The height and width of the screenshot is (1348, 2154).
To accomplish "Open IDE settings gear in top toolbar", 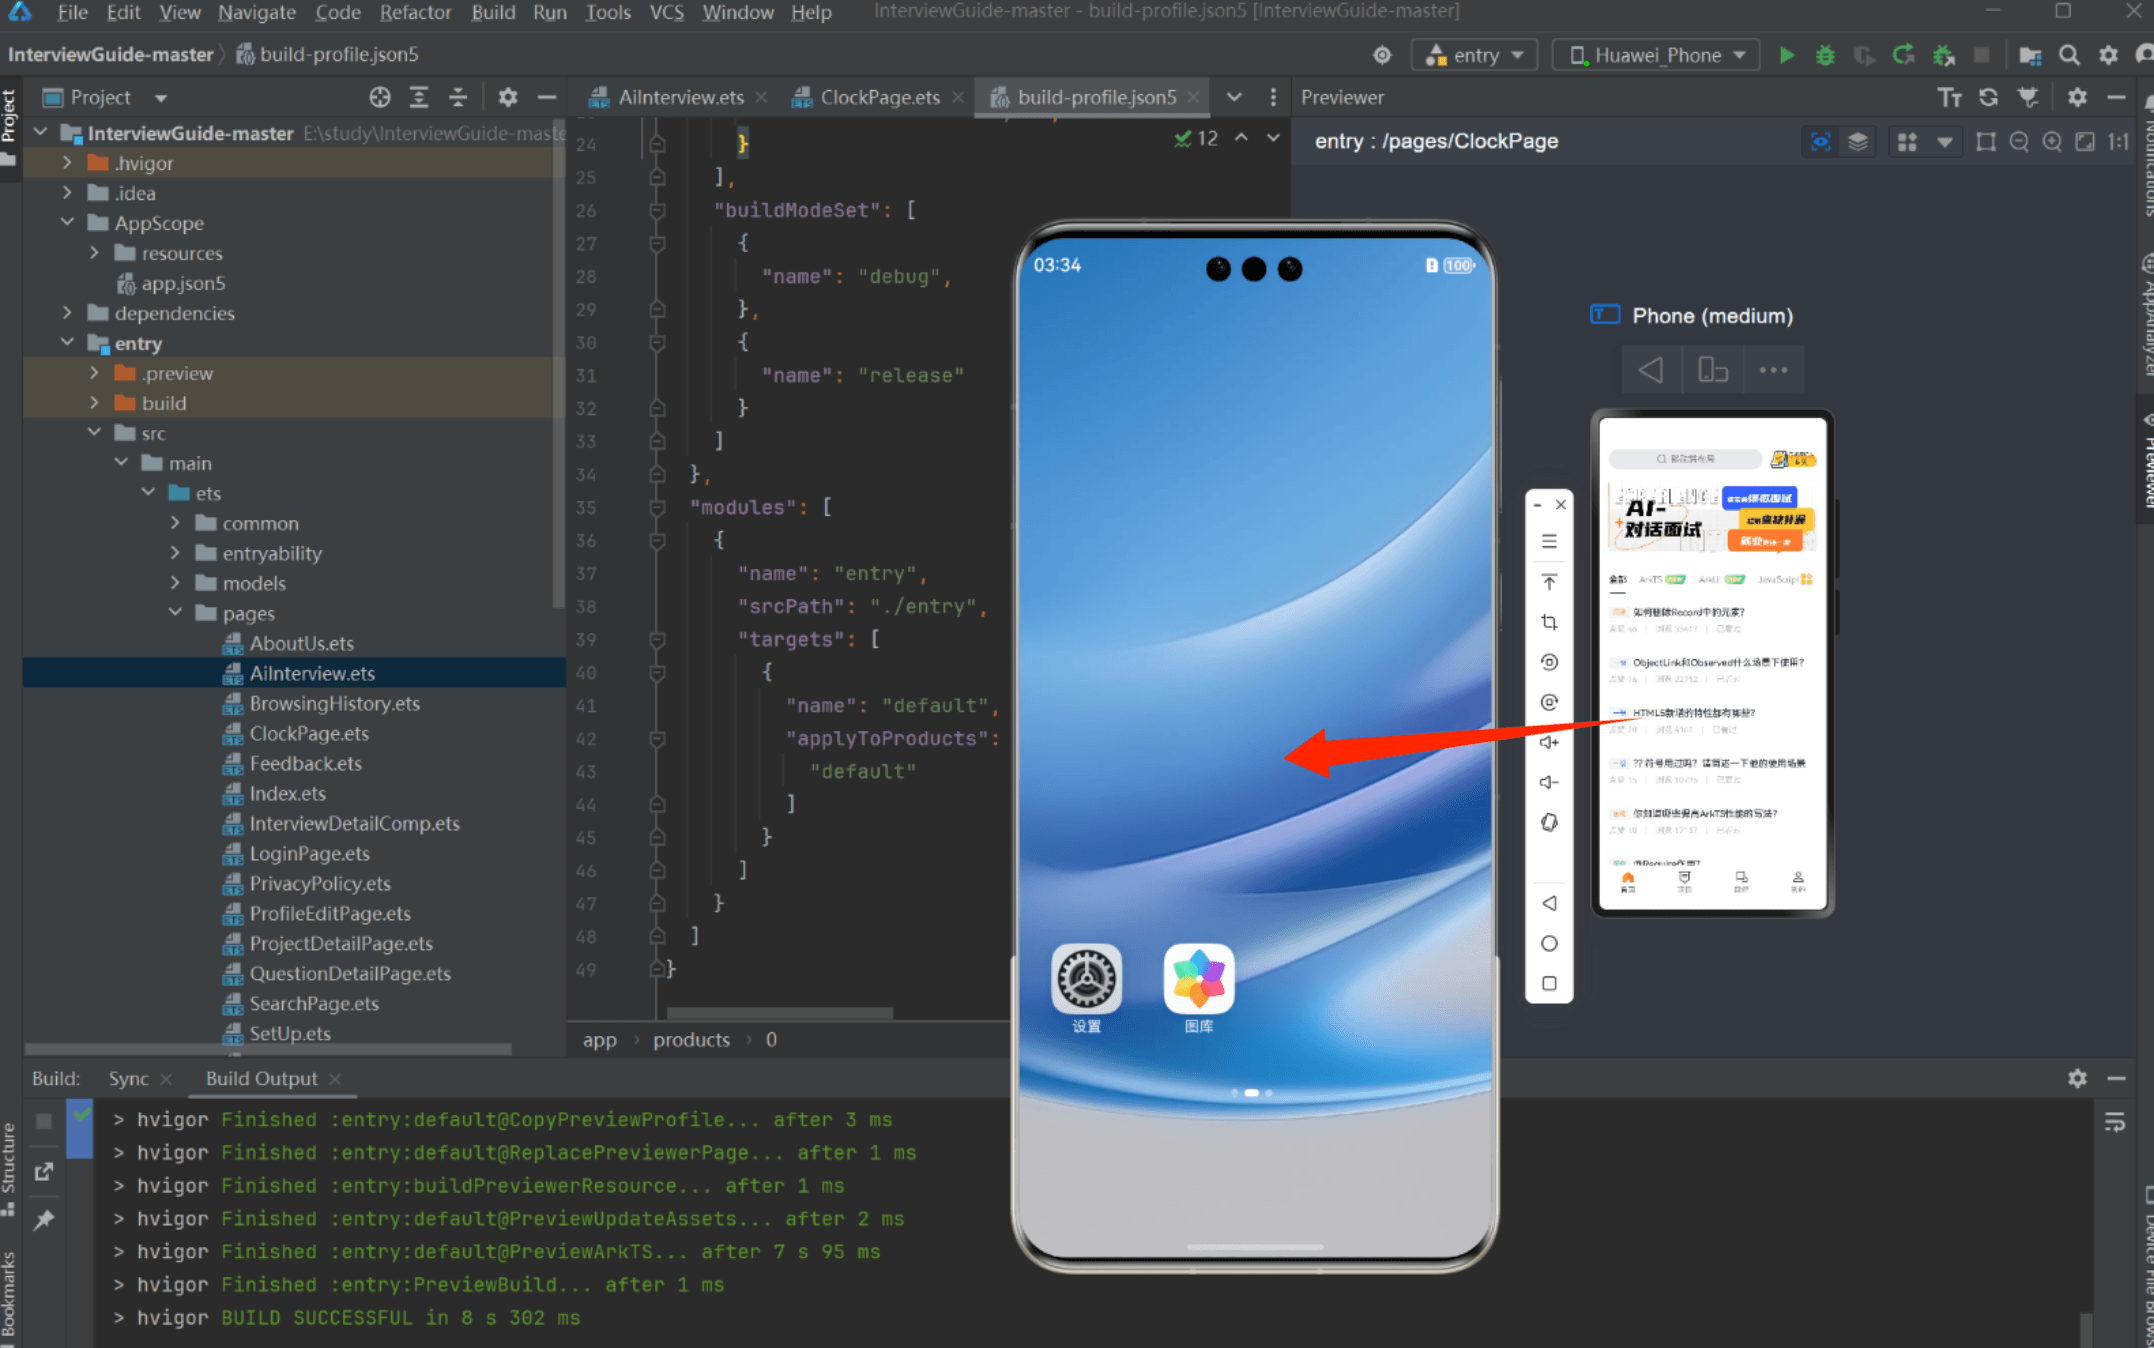I will [2108, 55].
